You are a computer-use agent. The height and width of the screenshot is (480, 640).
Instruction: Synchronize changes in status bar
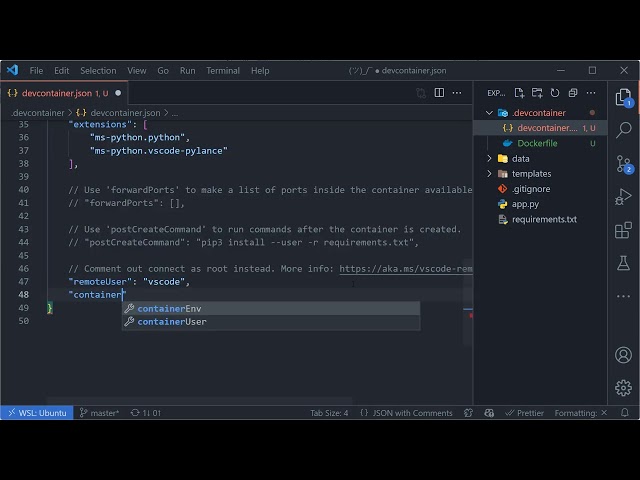pos(145,413)
